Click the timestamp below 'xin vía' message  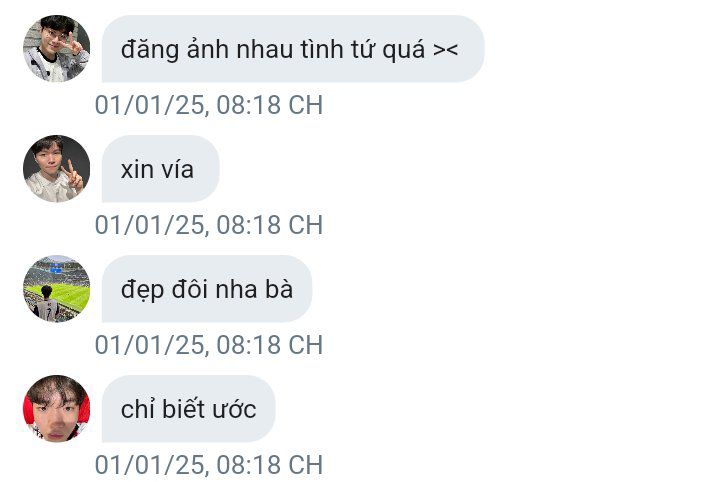(209, 225)
